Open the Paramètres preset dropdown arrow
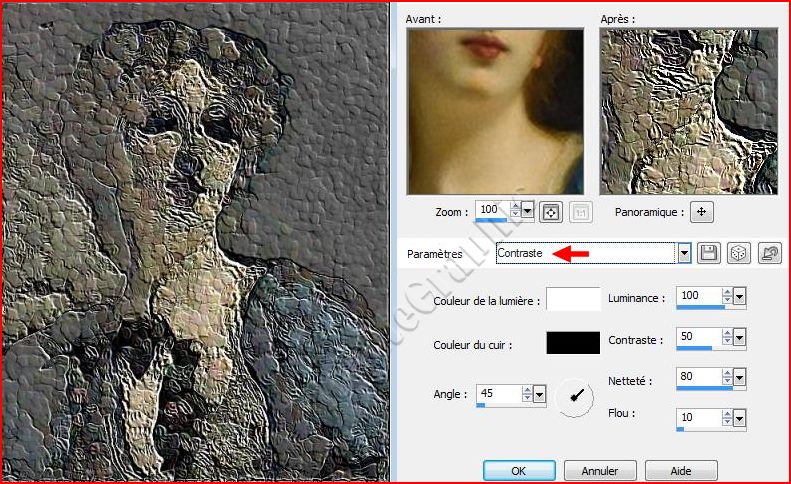This screenshot has width=791, height=484. click(685, 253)
